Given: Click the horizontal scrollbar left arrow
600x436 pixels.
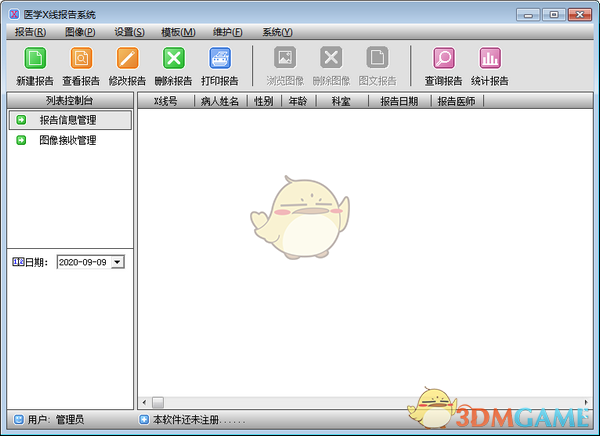Looking at the screenshot, I should pyautogui.click(x=144, y=402).
